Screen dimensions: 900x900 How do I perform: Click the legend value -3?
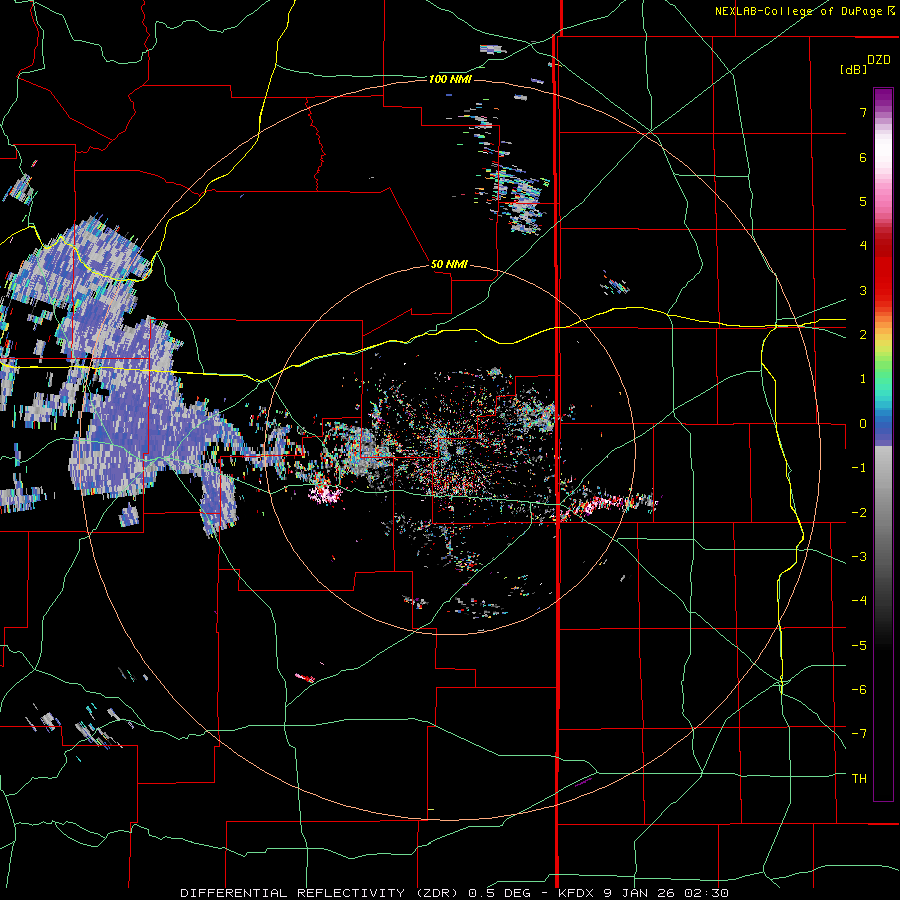(859, 557)
